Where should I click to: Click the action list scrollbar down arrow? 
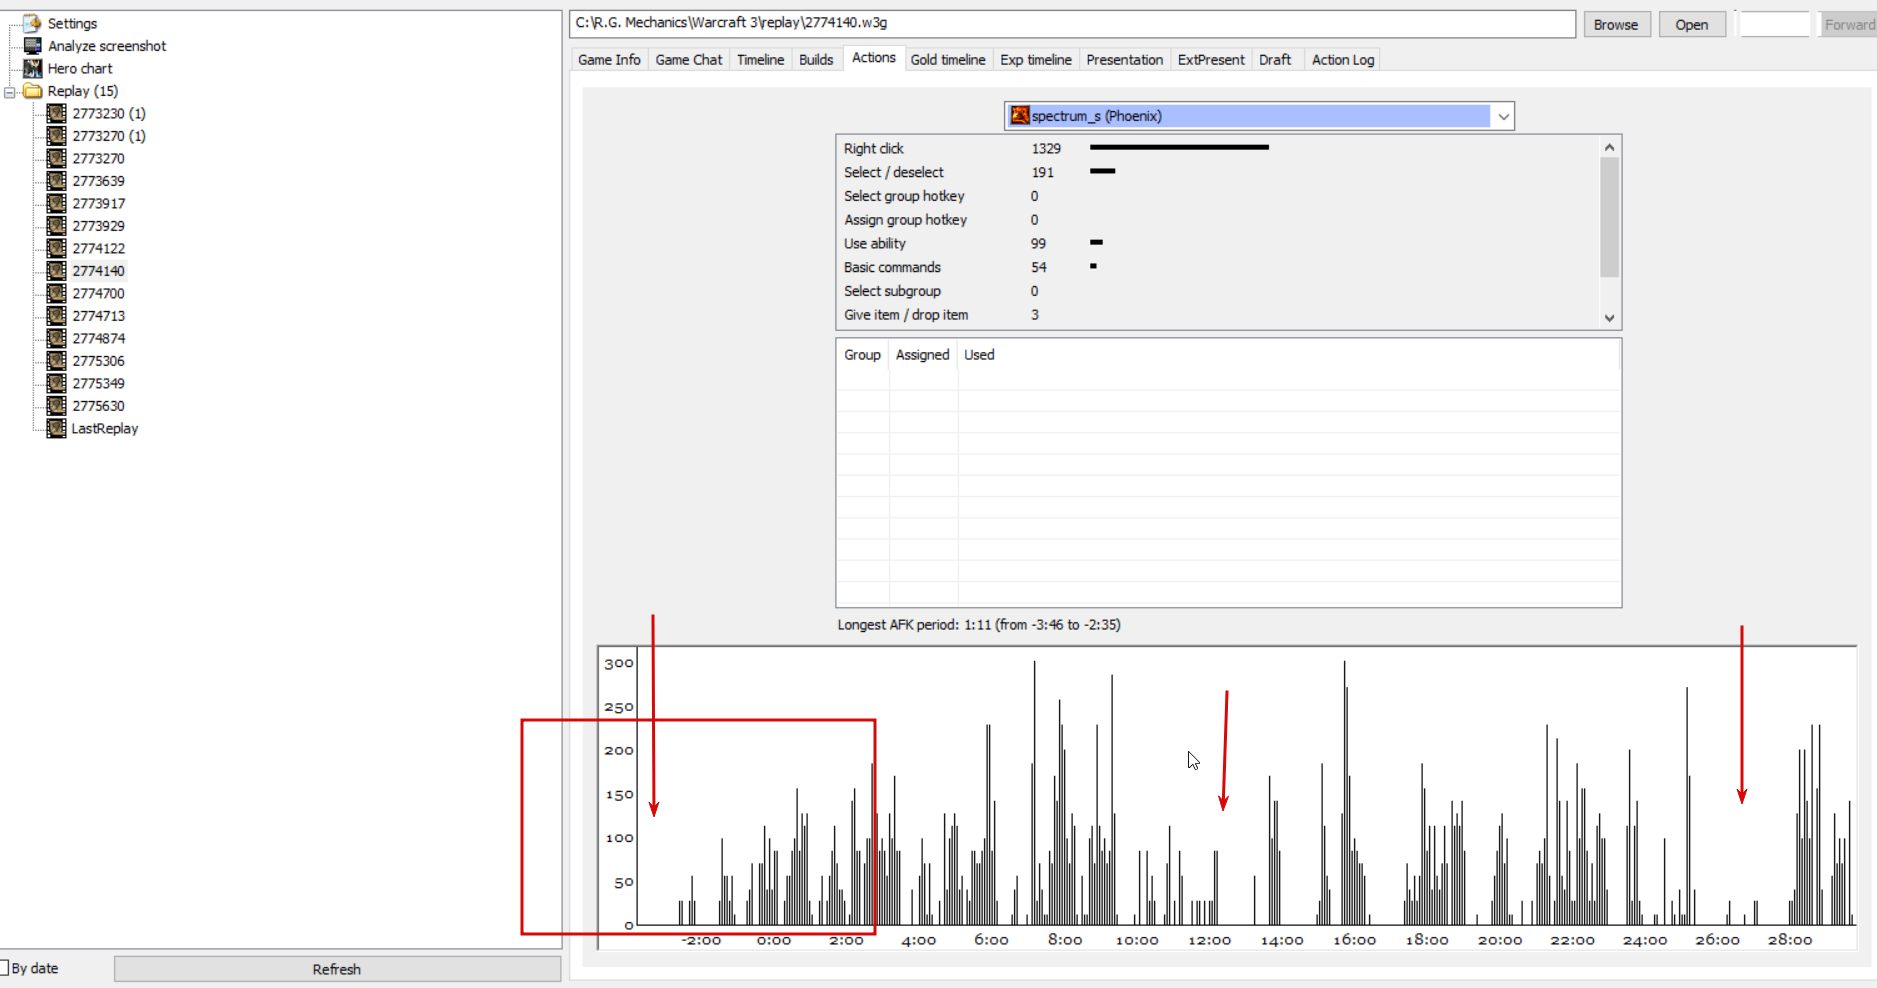(1609, 318)
